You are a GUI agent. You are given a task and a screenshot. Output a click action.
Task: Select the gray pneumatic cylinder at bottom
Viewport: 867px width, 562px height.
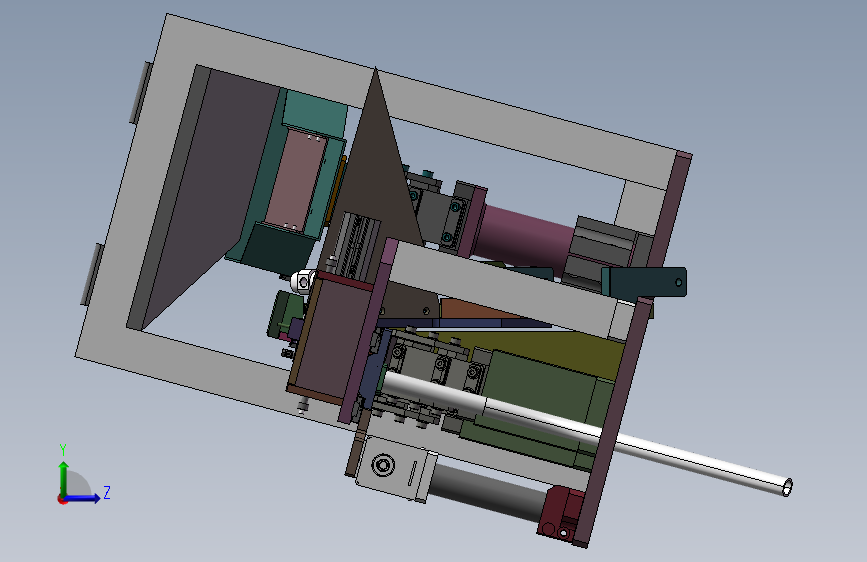click(487, 490)
